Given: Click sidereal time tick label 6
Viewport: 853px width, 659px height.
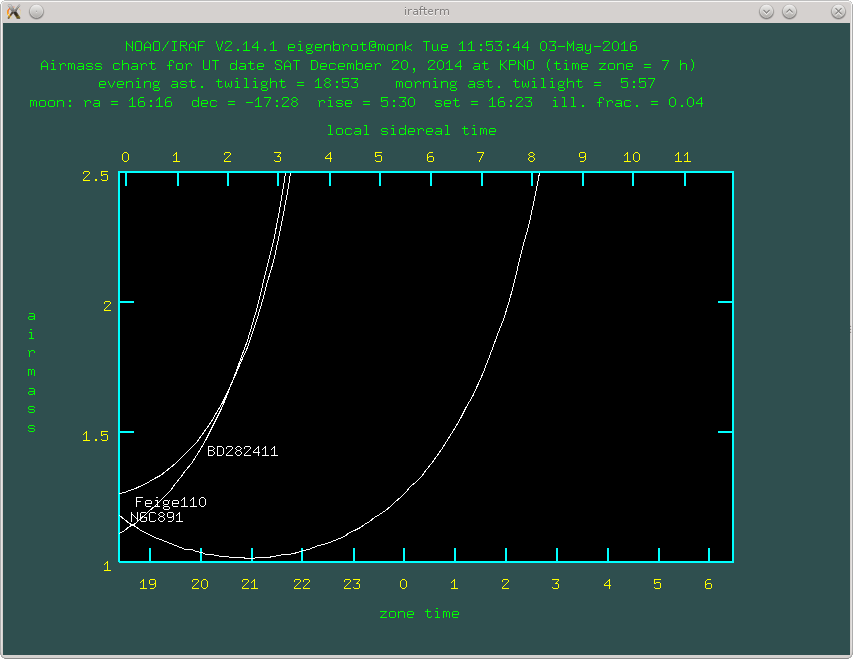Looking at the screenshot, I should point(430,157).
